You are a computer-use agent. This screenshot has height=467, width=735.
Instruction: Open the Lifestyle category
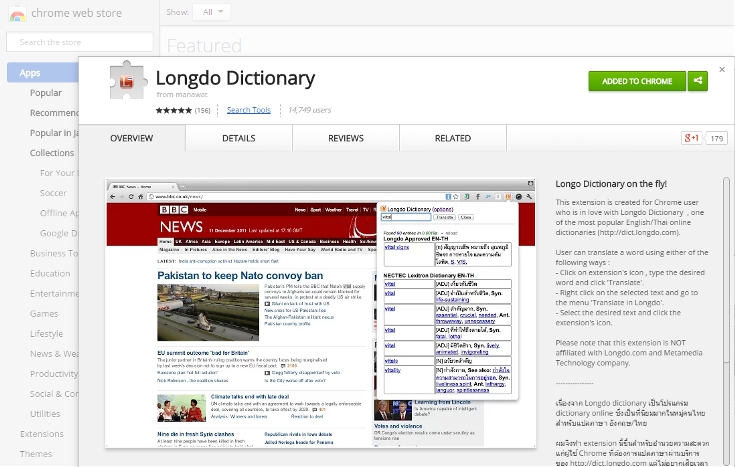(x=46, y=334)
